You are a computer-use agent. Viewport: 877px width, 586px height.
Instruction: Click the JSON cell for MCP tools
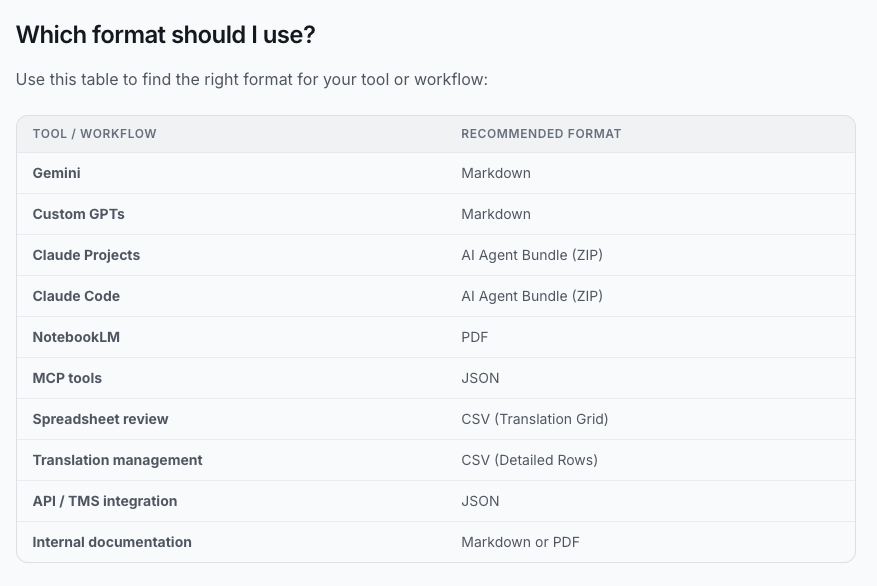coord(480,378)
